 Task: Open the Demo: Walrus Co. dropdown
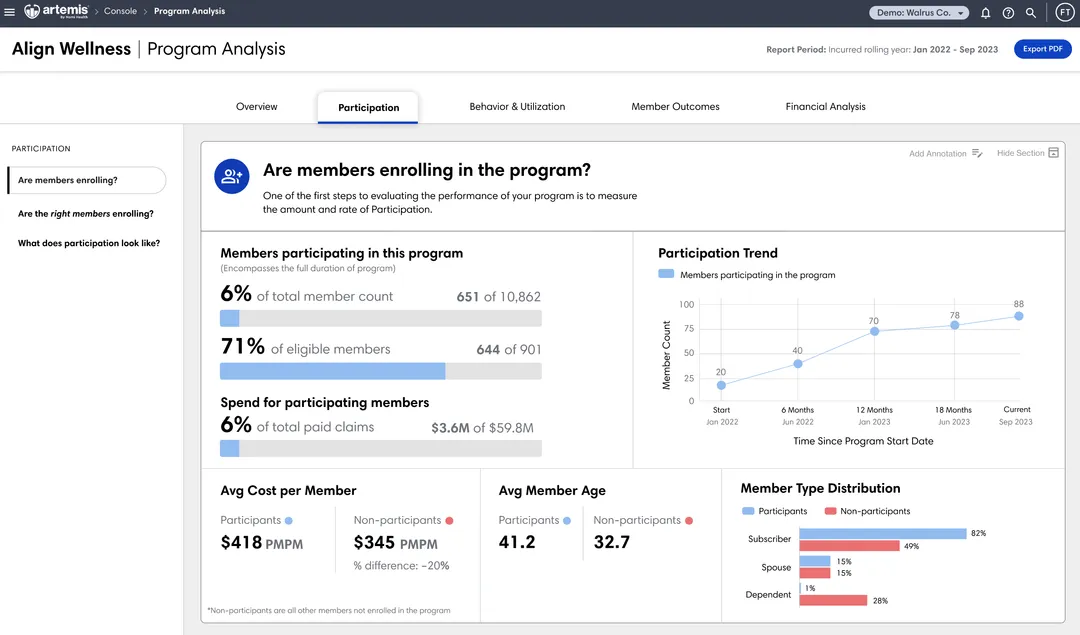(x=919, y=13)
